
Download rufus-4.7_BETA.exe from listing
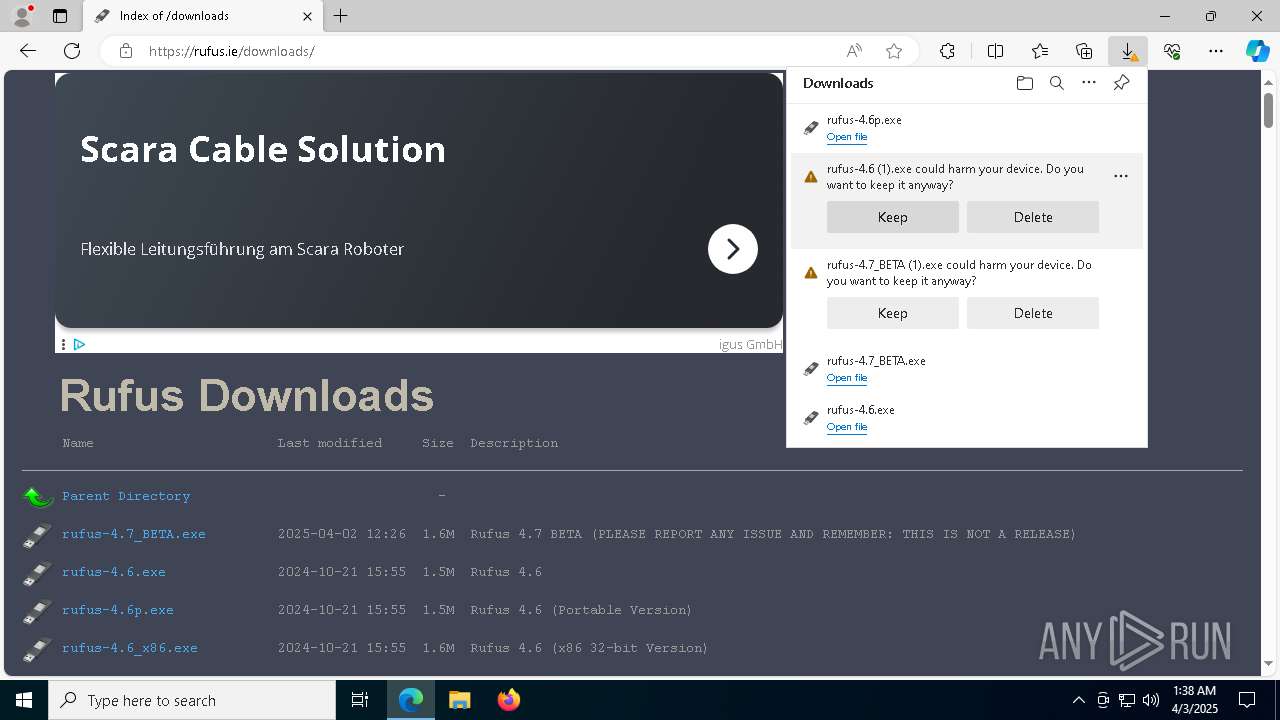(134, 534)
